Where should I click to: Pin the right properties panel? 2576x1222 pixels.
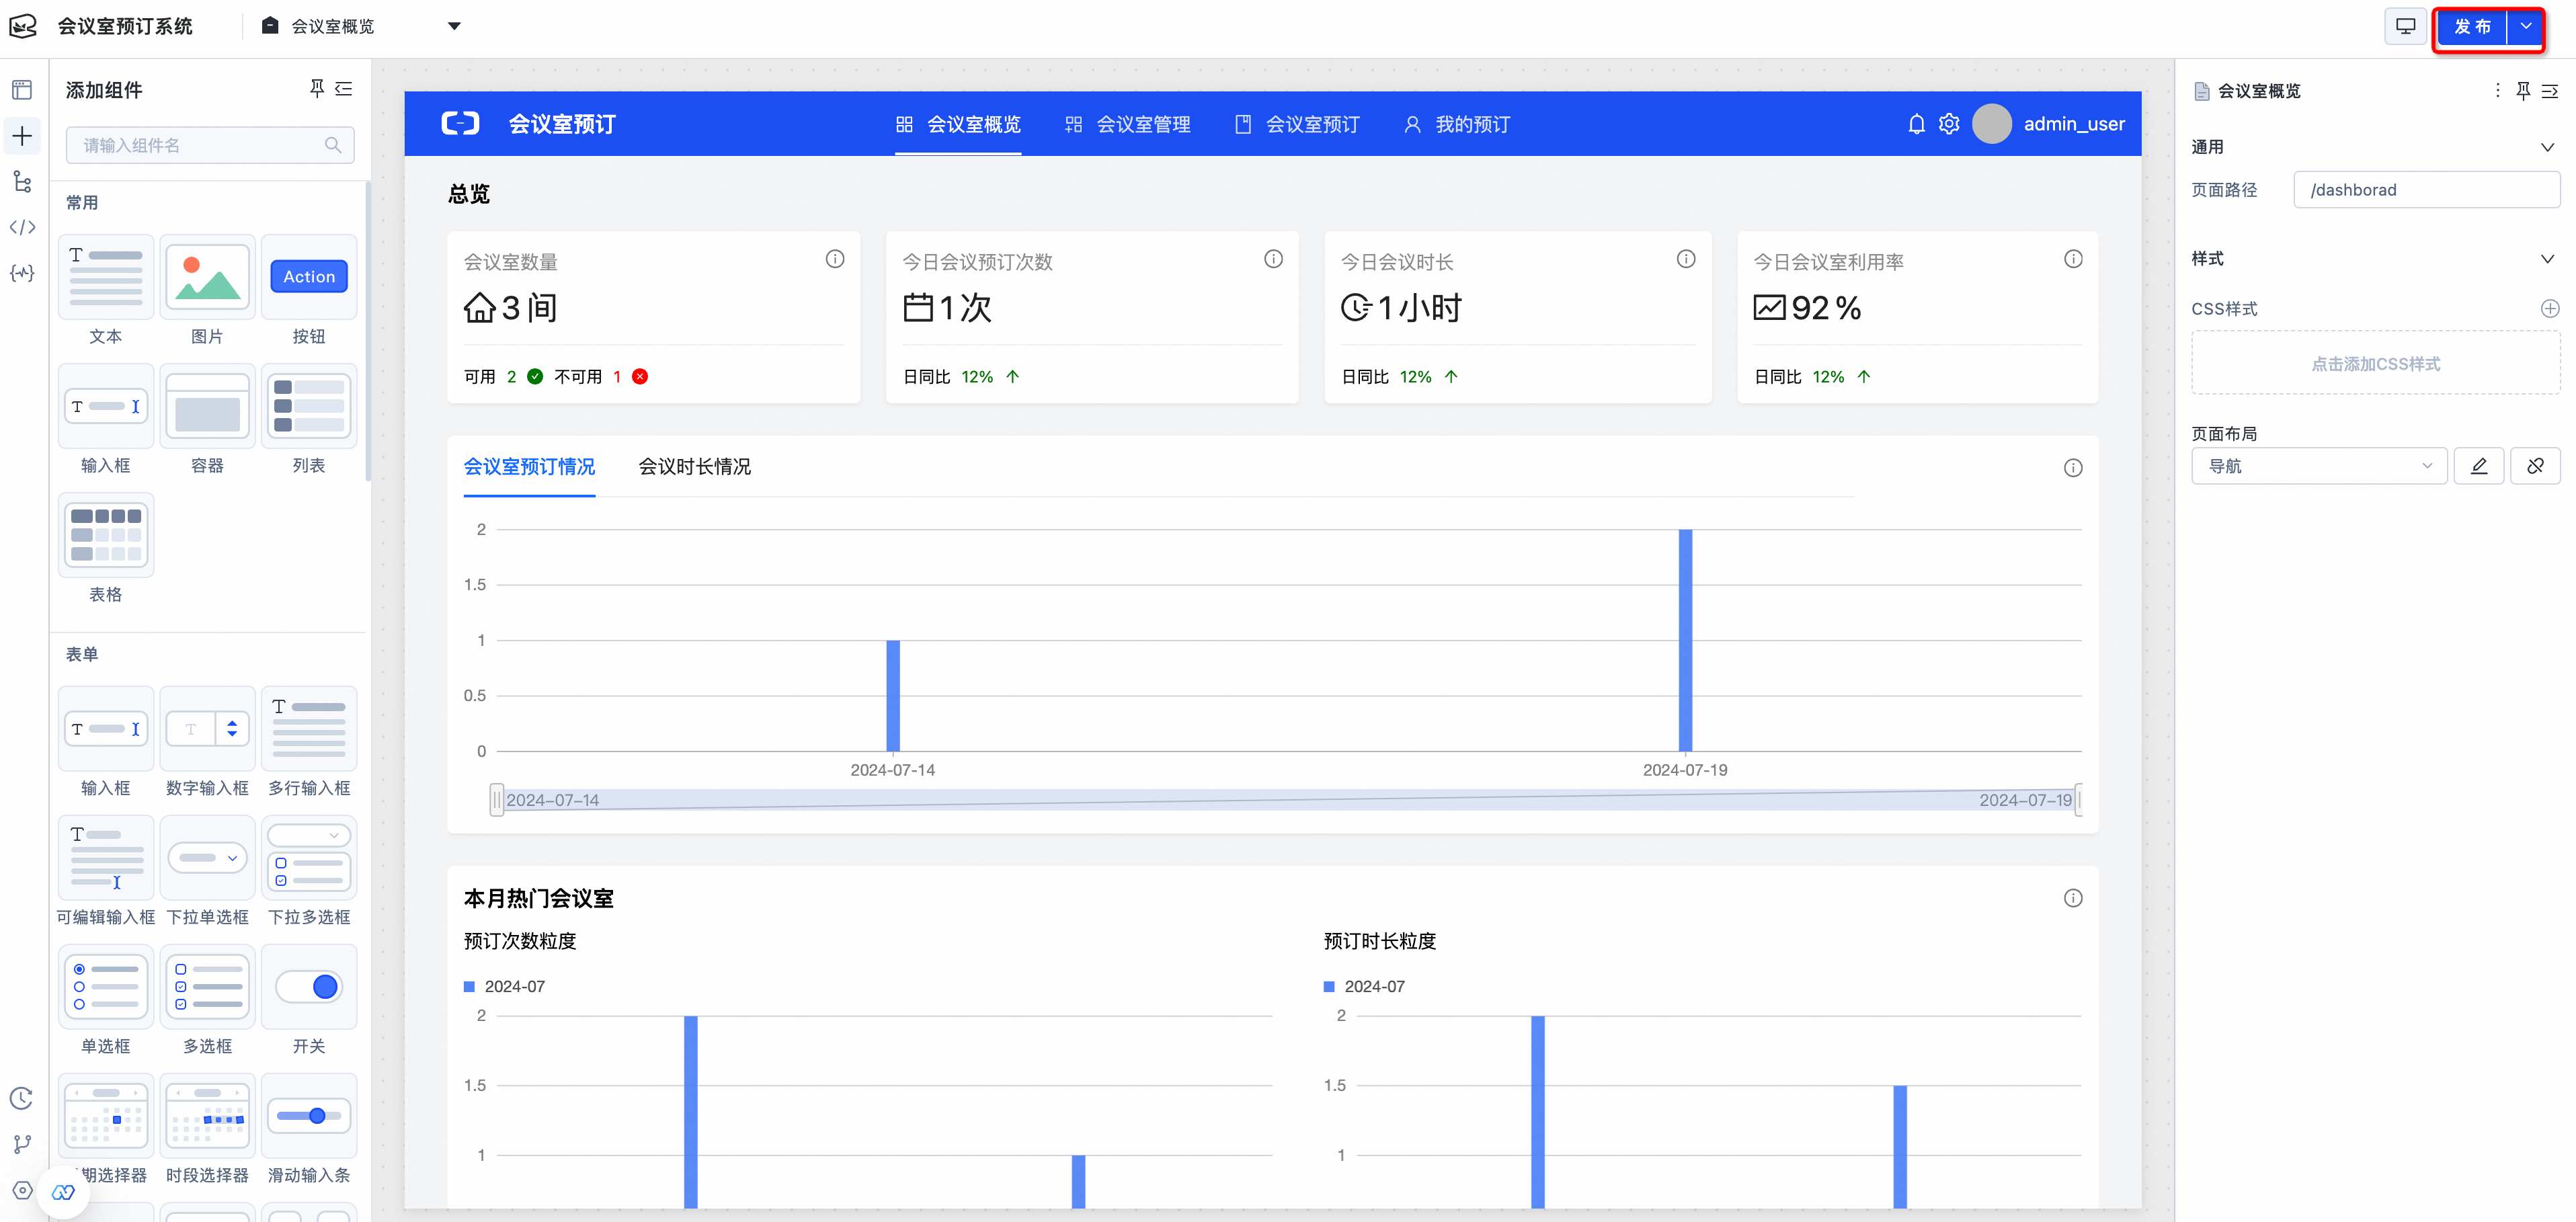2523,90
